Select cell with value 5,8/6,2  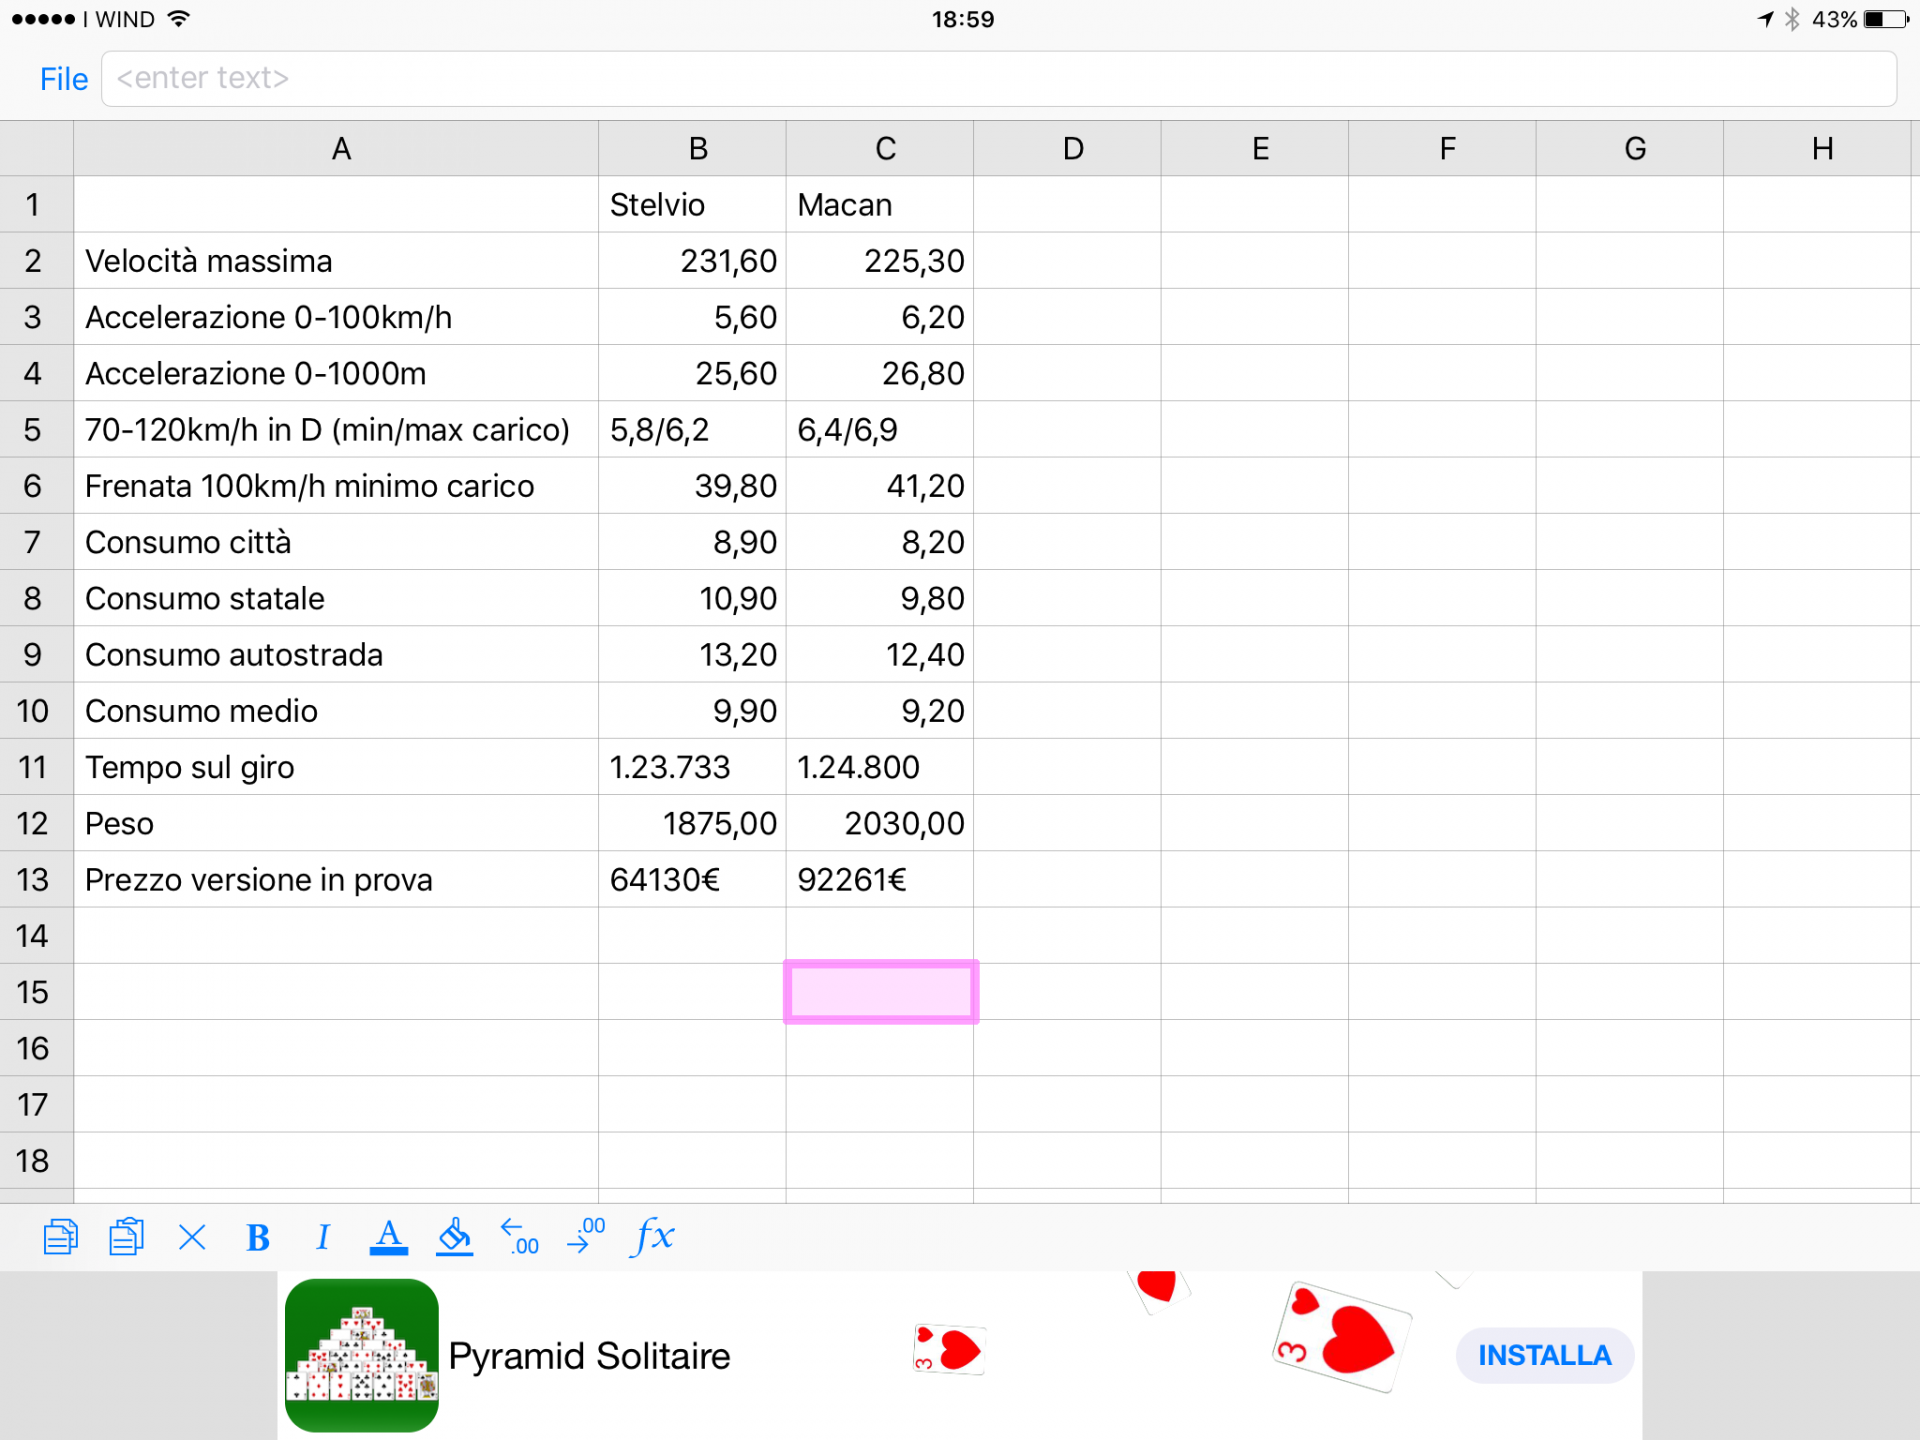692,430
